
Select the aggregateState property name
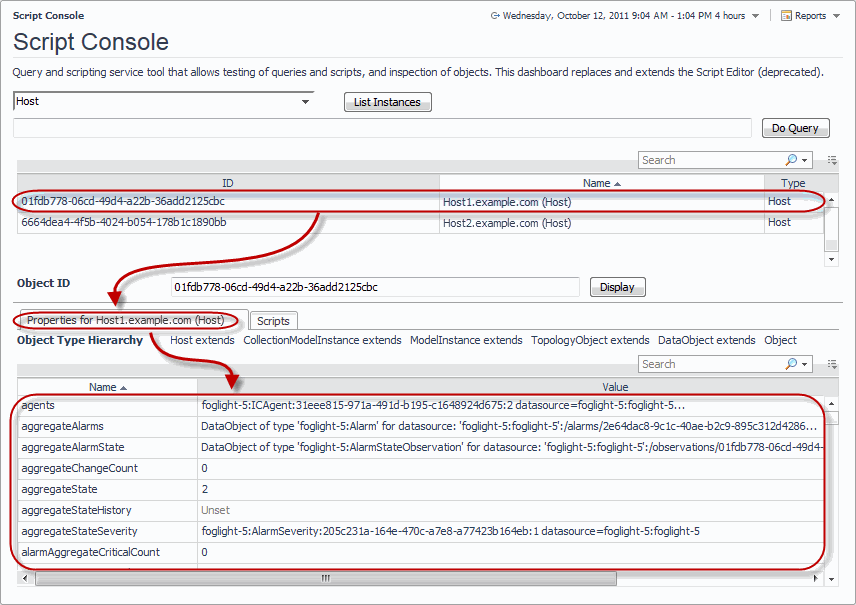(59, 489)
